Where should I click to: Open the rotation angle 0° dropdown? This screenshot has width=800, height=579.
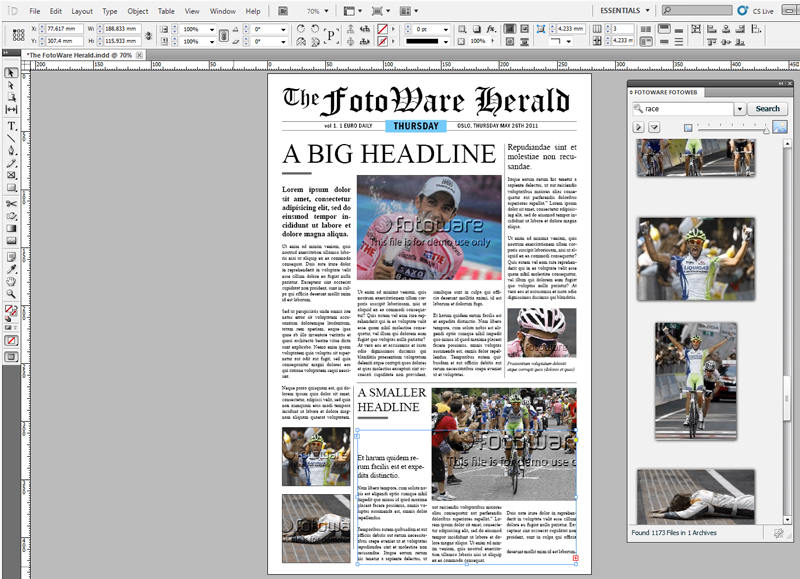(x=283, y=30)
